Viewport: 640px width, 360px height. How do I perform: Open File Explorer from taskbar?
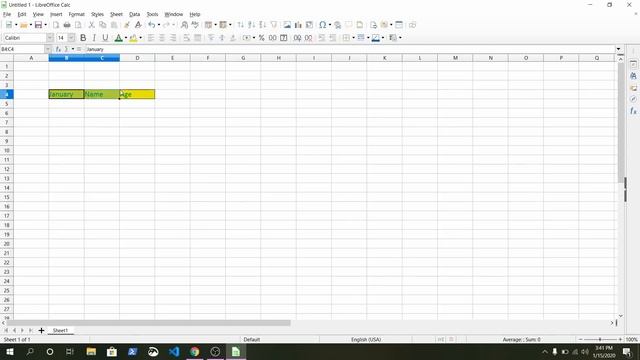(91, 351)
